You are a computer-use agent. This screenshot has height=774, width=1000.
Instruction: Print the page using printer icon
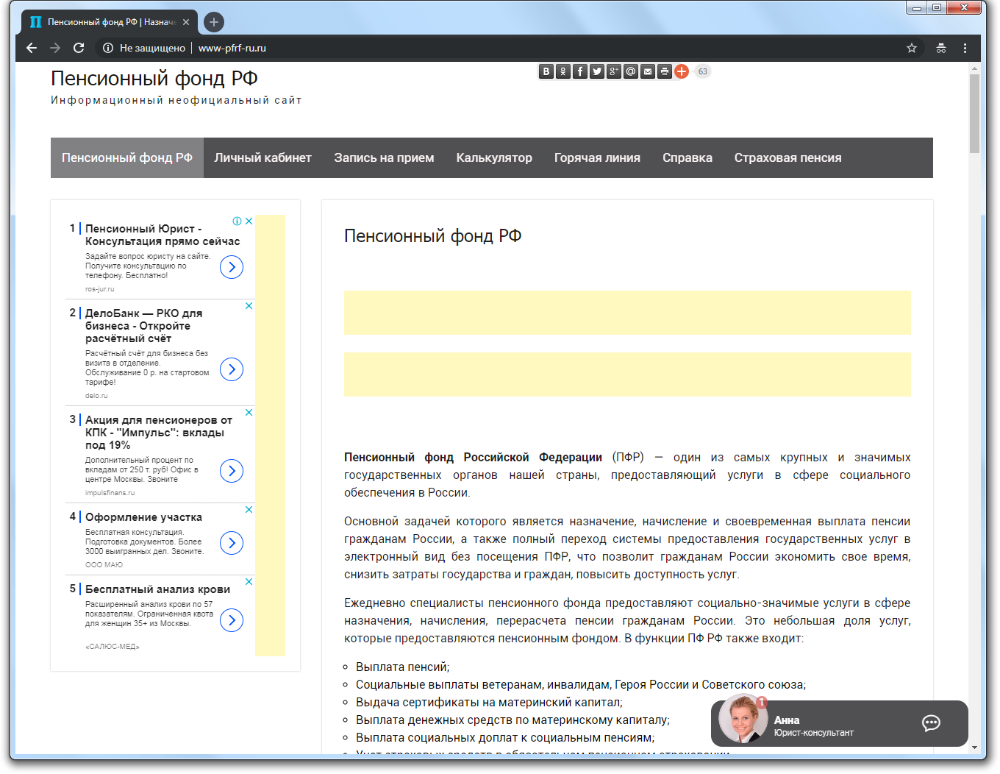coord(665,71)
